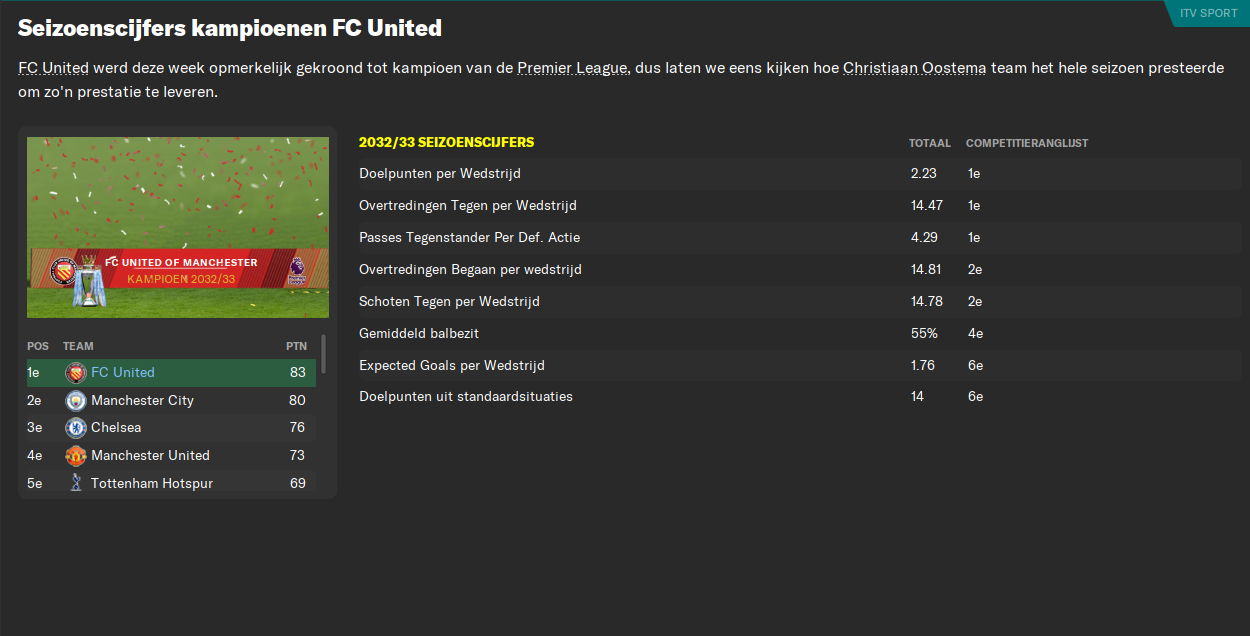Select Manchester City team name in table
The height and width of the screenshot is (636, 1250).
click(x=142, y=401)
